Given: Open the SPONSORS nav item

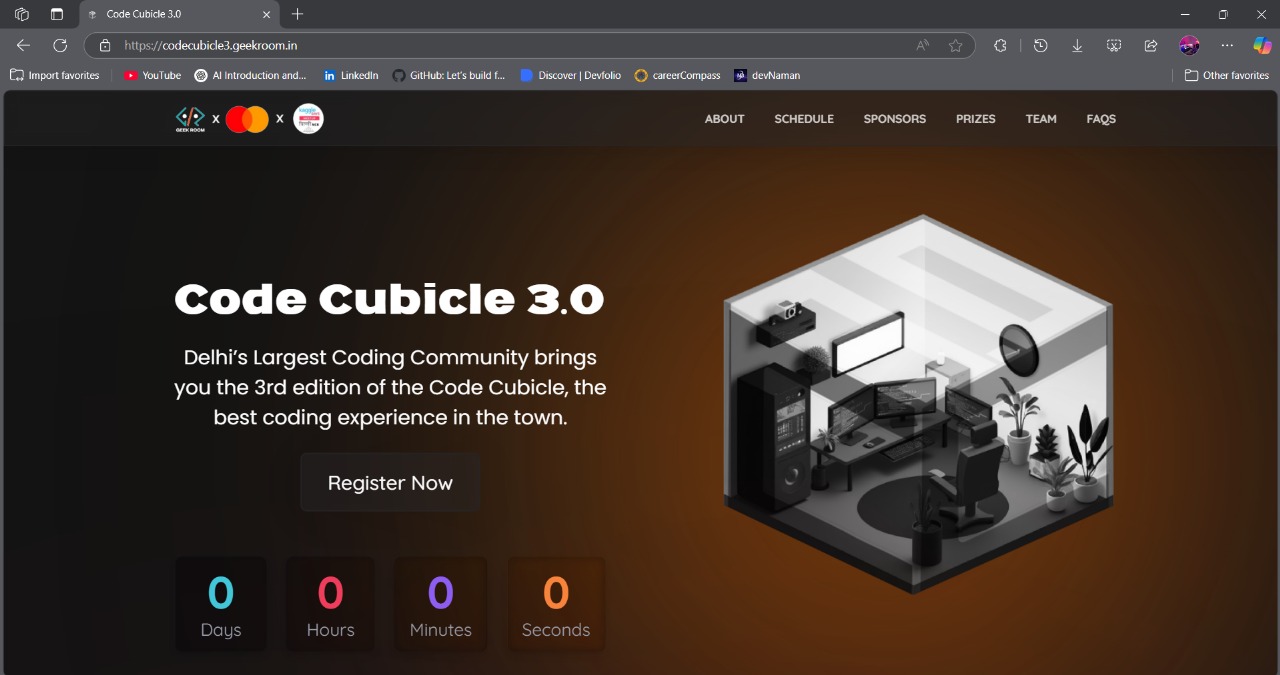Looking at the screenshot, I should click(894, 119).
